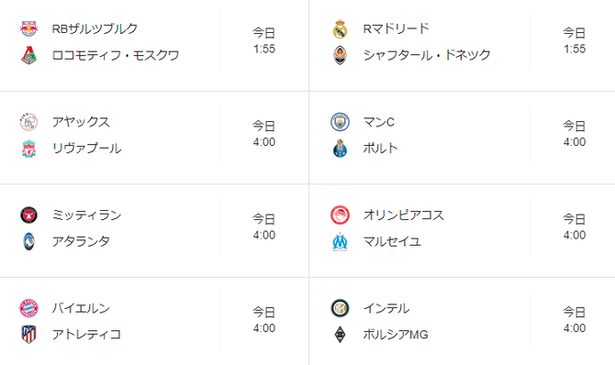Screen dimensions: 615x365
Task: Click the Liverpool club crest
Action: [x=29, y=149]
